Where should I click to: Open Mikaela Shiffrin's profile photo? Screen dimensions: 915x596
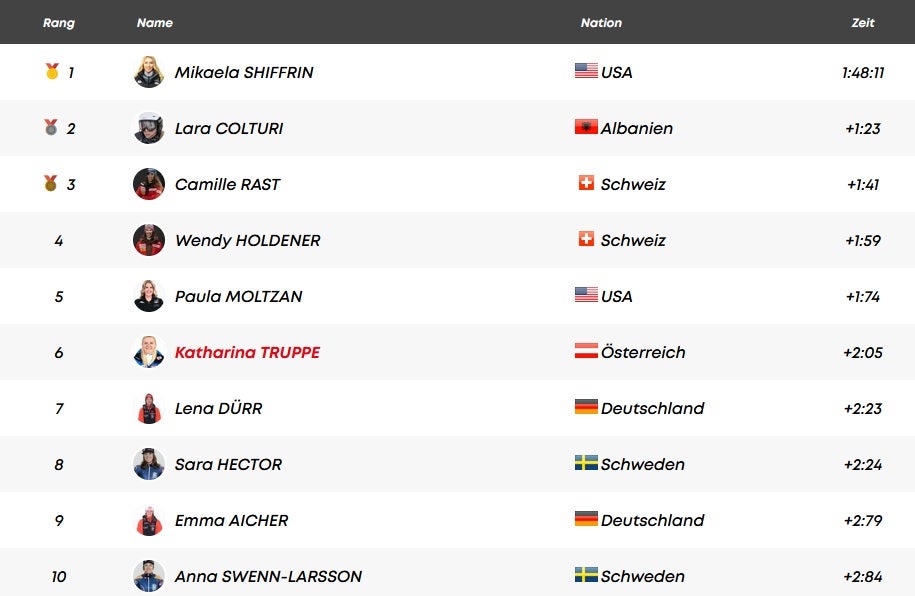pos(149,72)
